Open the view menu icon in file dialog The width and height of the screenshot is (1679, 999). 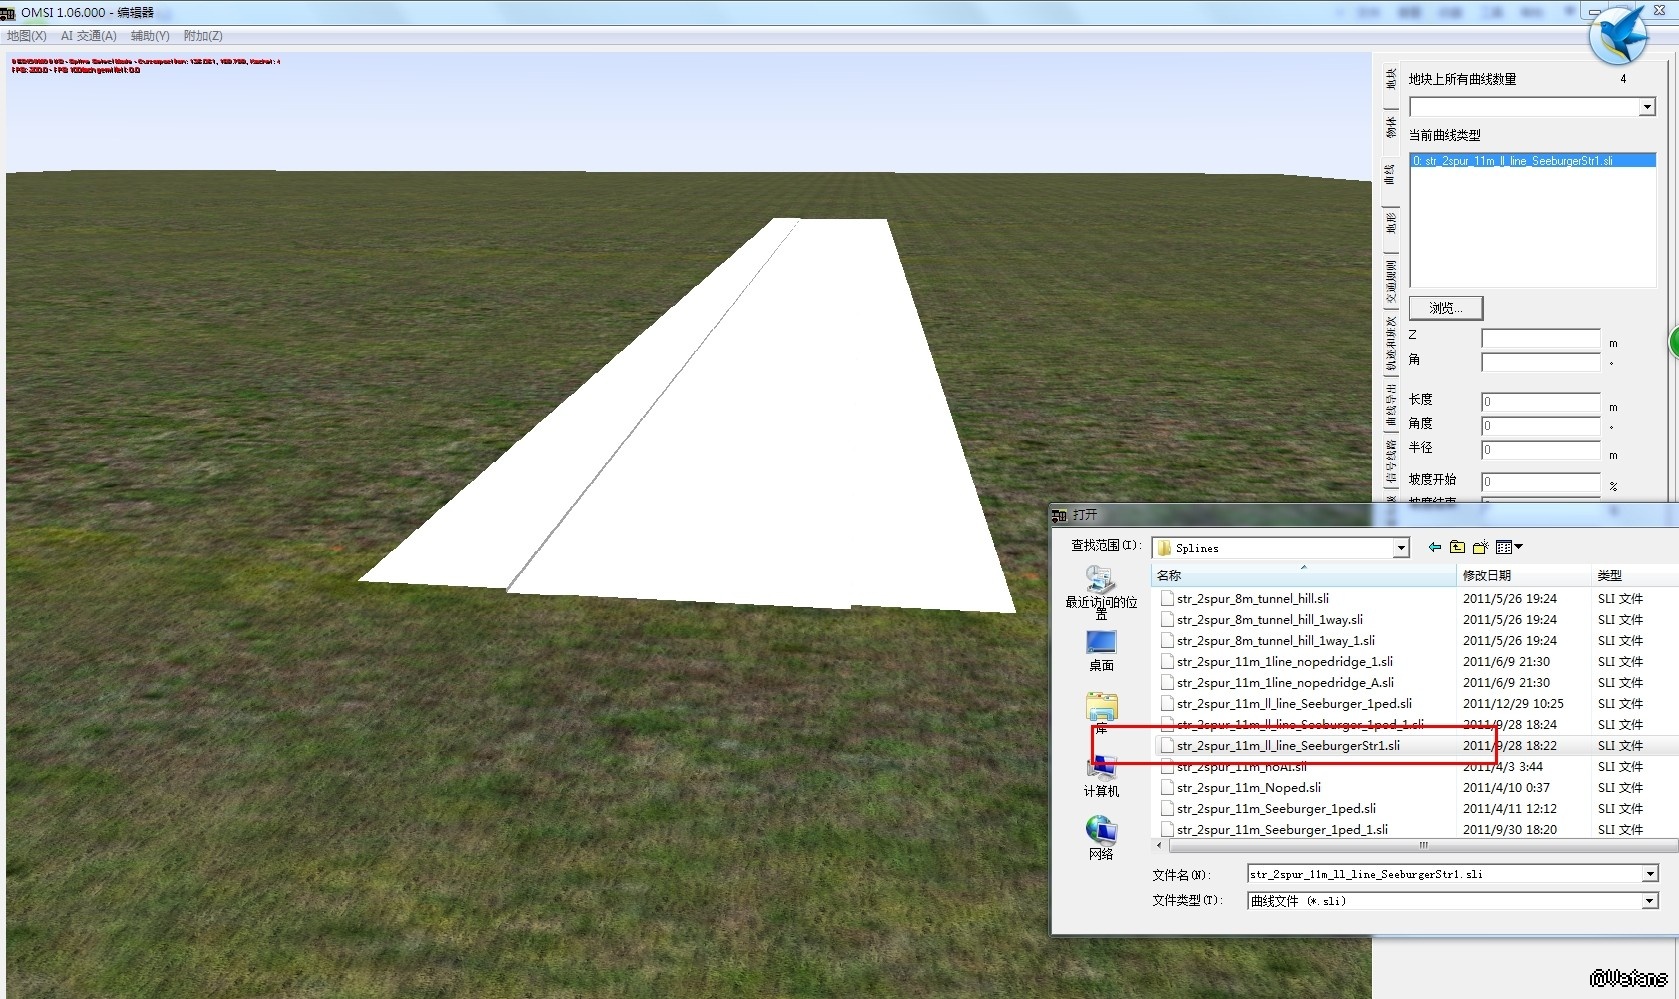click(x=1508, y=547)
